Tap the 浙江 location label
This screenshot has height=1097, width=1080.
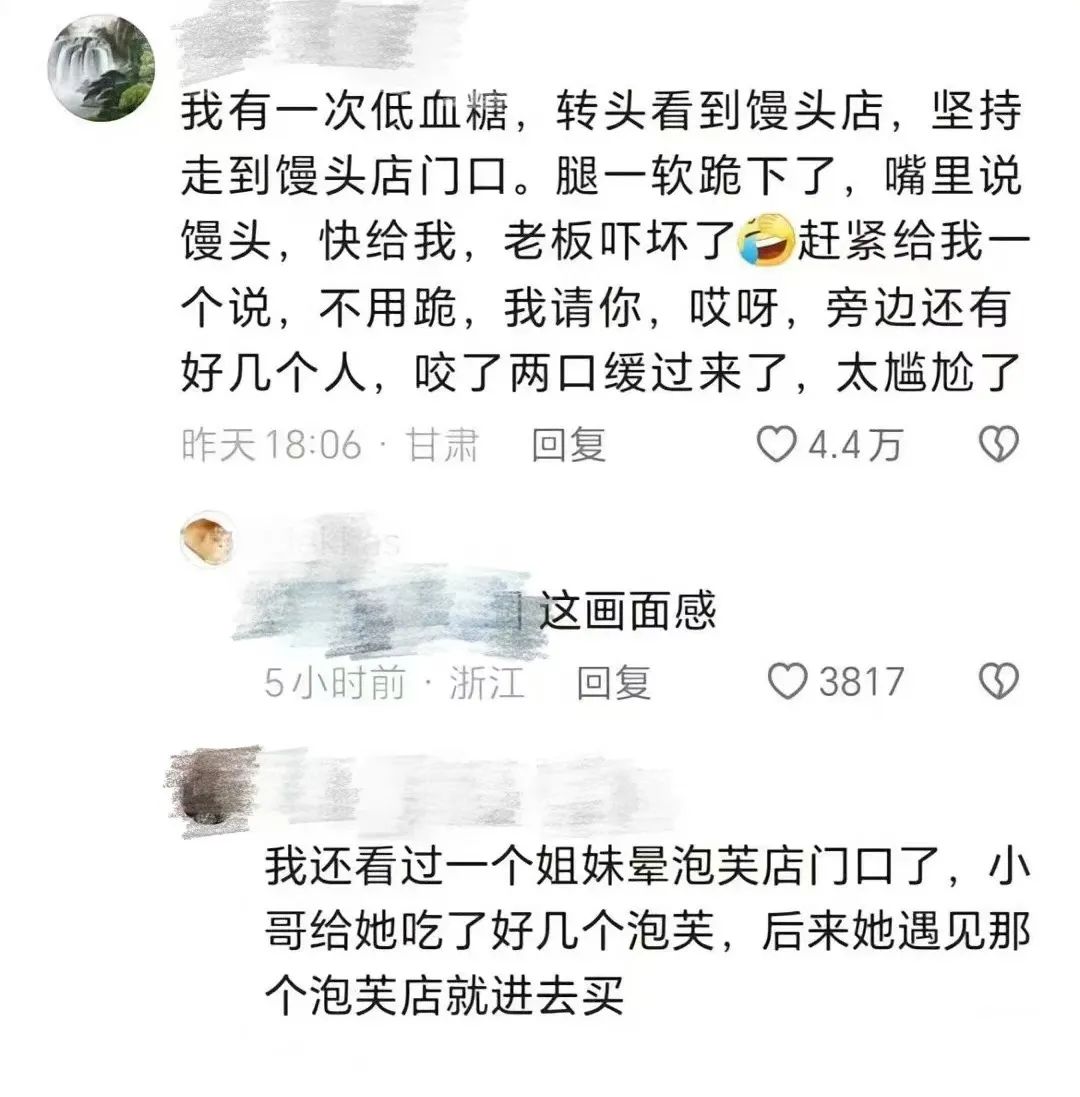point(487,682)
